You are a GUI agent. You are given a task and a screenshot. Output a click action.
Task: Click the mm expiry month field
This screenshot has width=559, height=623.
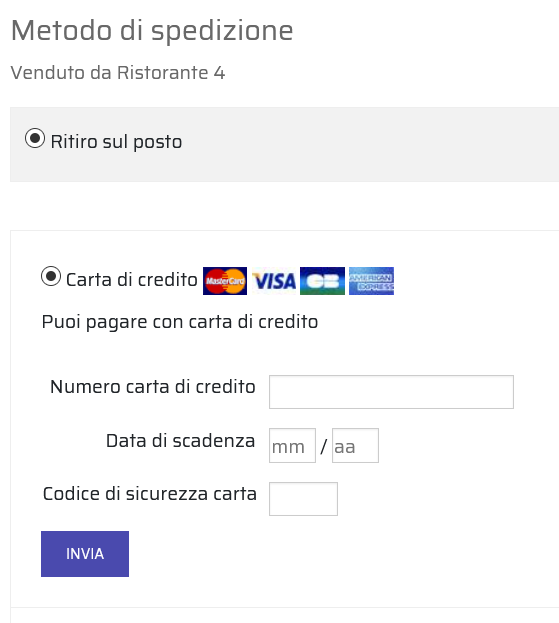(x=292, y=445)
